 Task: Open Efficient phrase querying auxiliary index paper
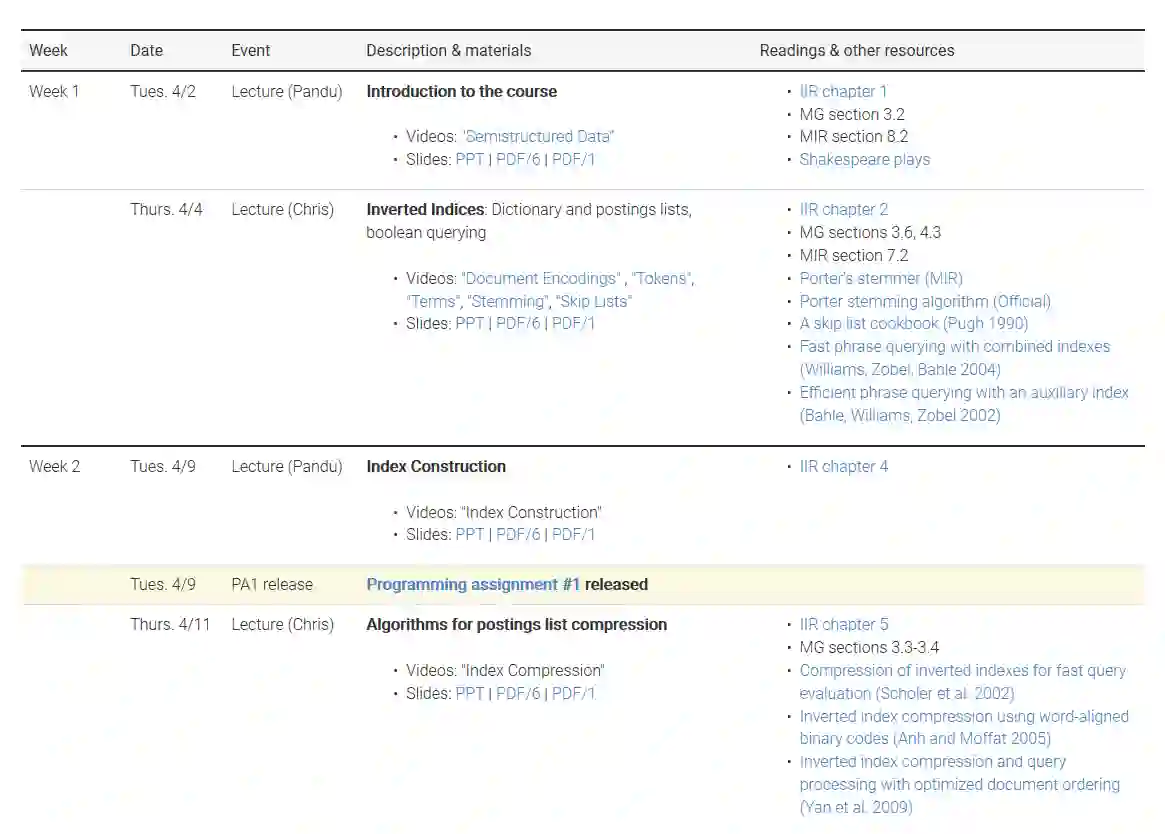click(x=963, y=392)
